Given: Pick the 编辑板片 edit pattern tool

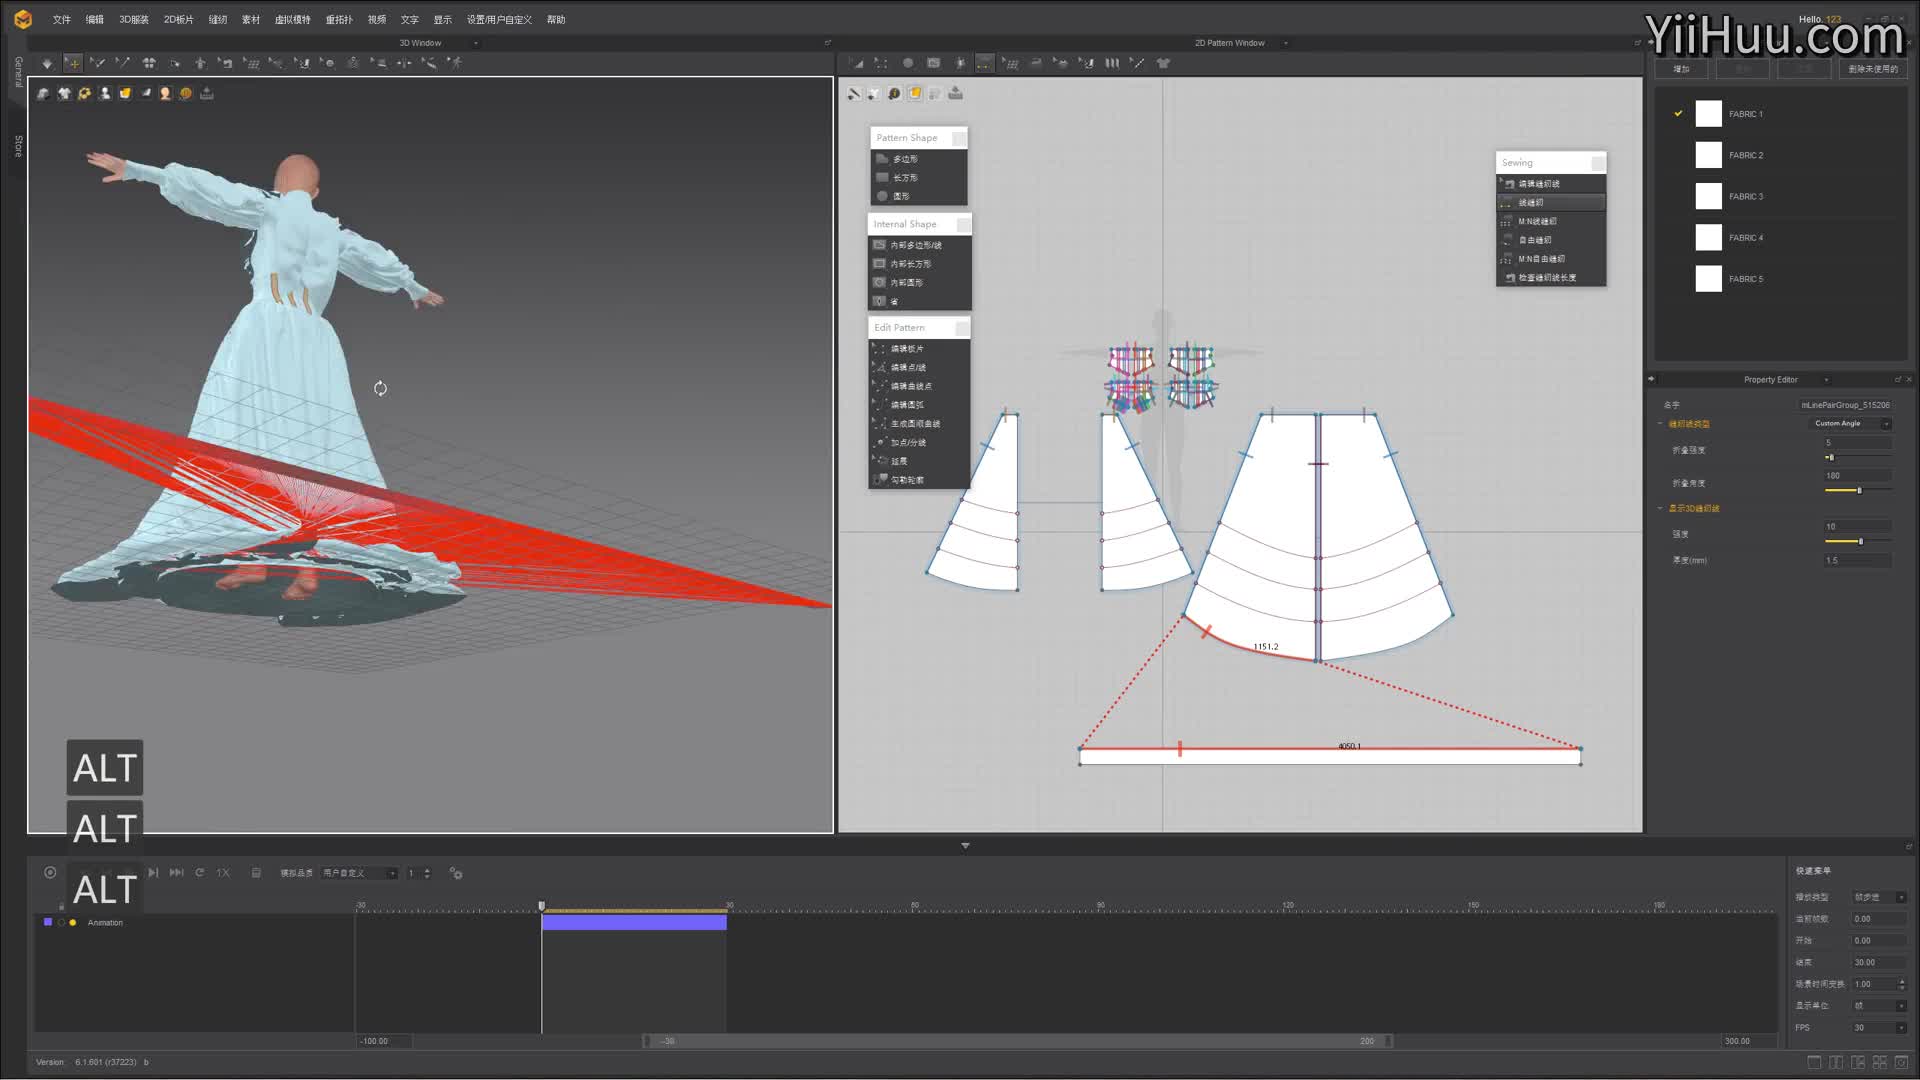Looking at the screenshot, I should tap(907, 349).
